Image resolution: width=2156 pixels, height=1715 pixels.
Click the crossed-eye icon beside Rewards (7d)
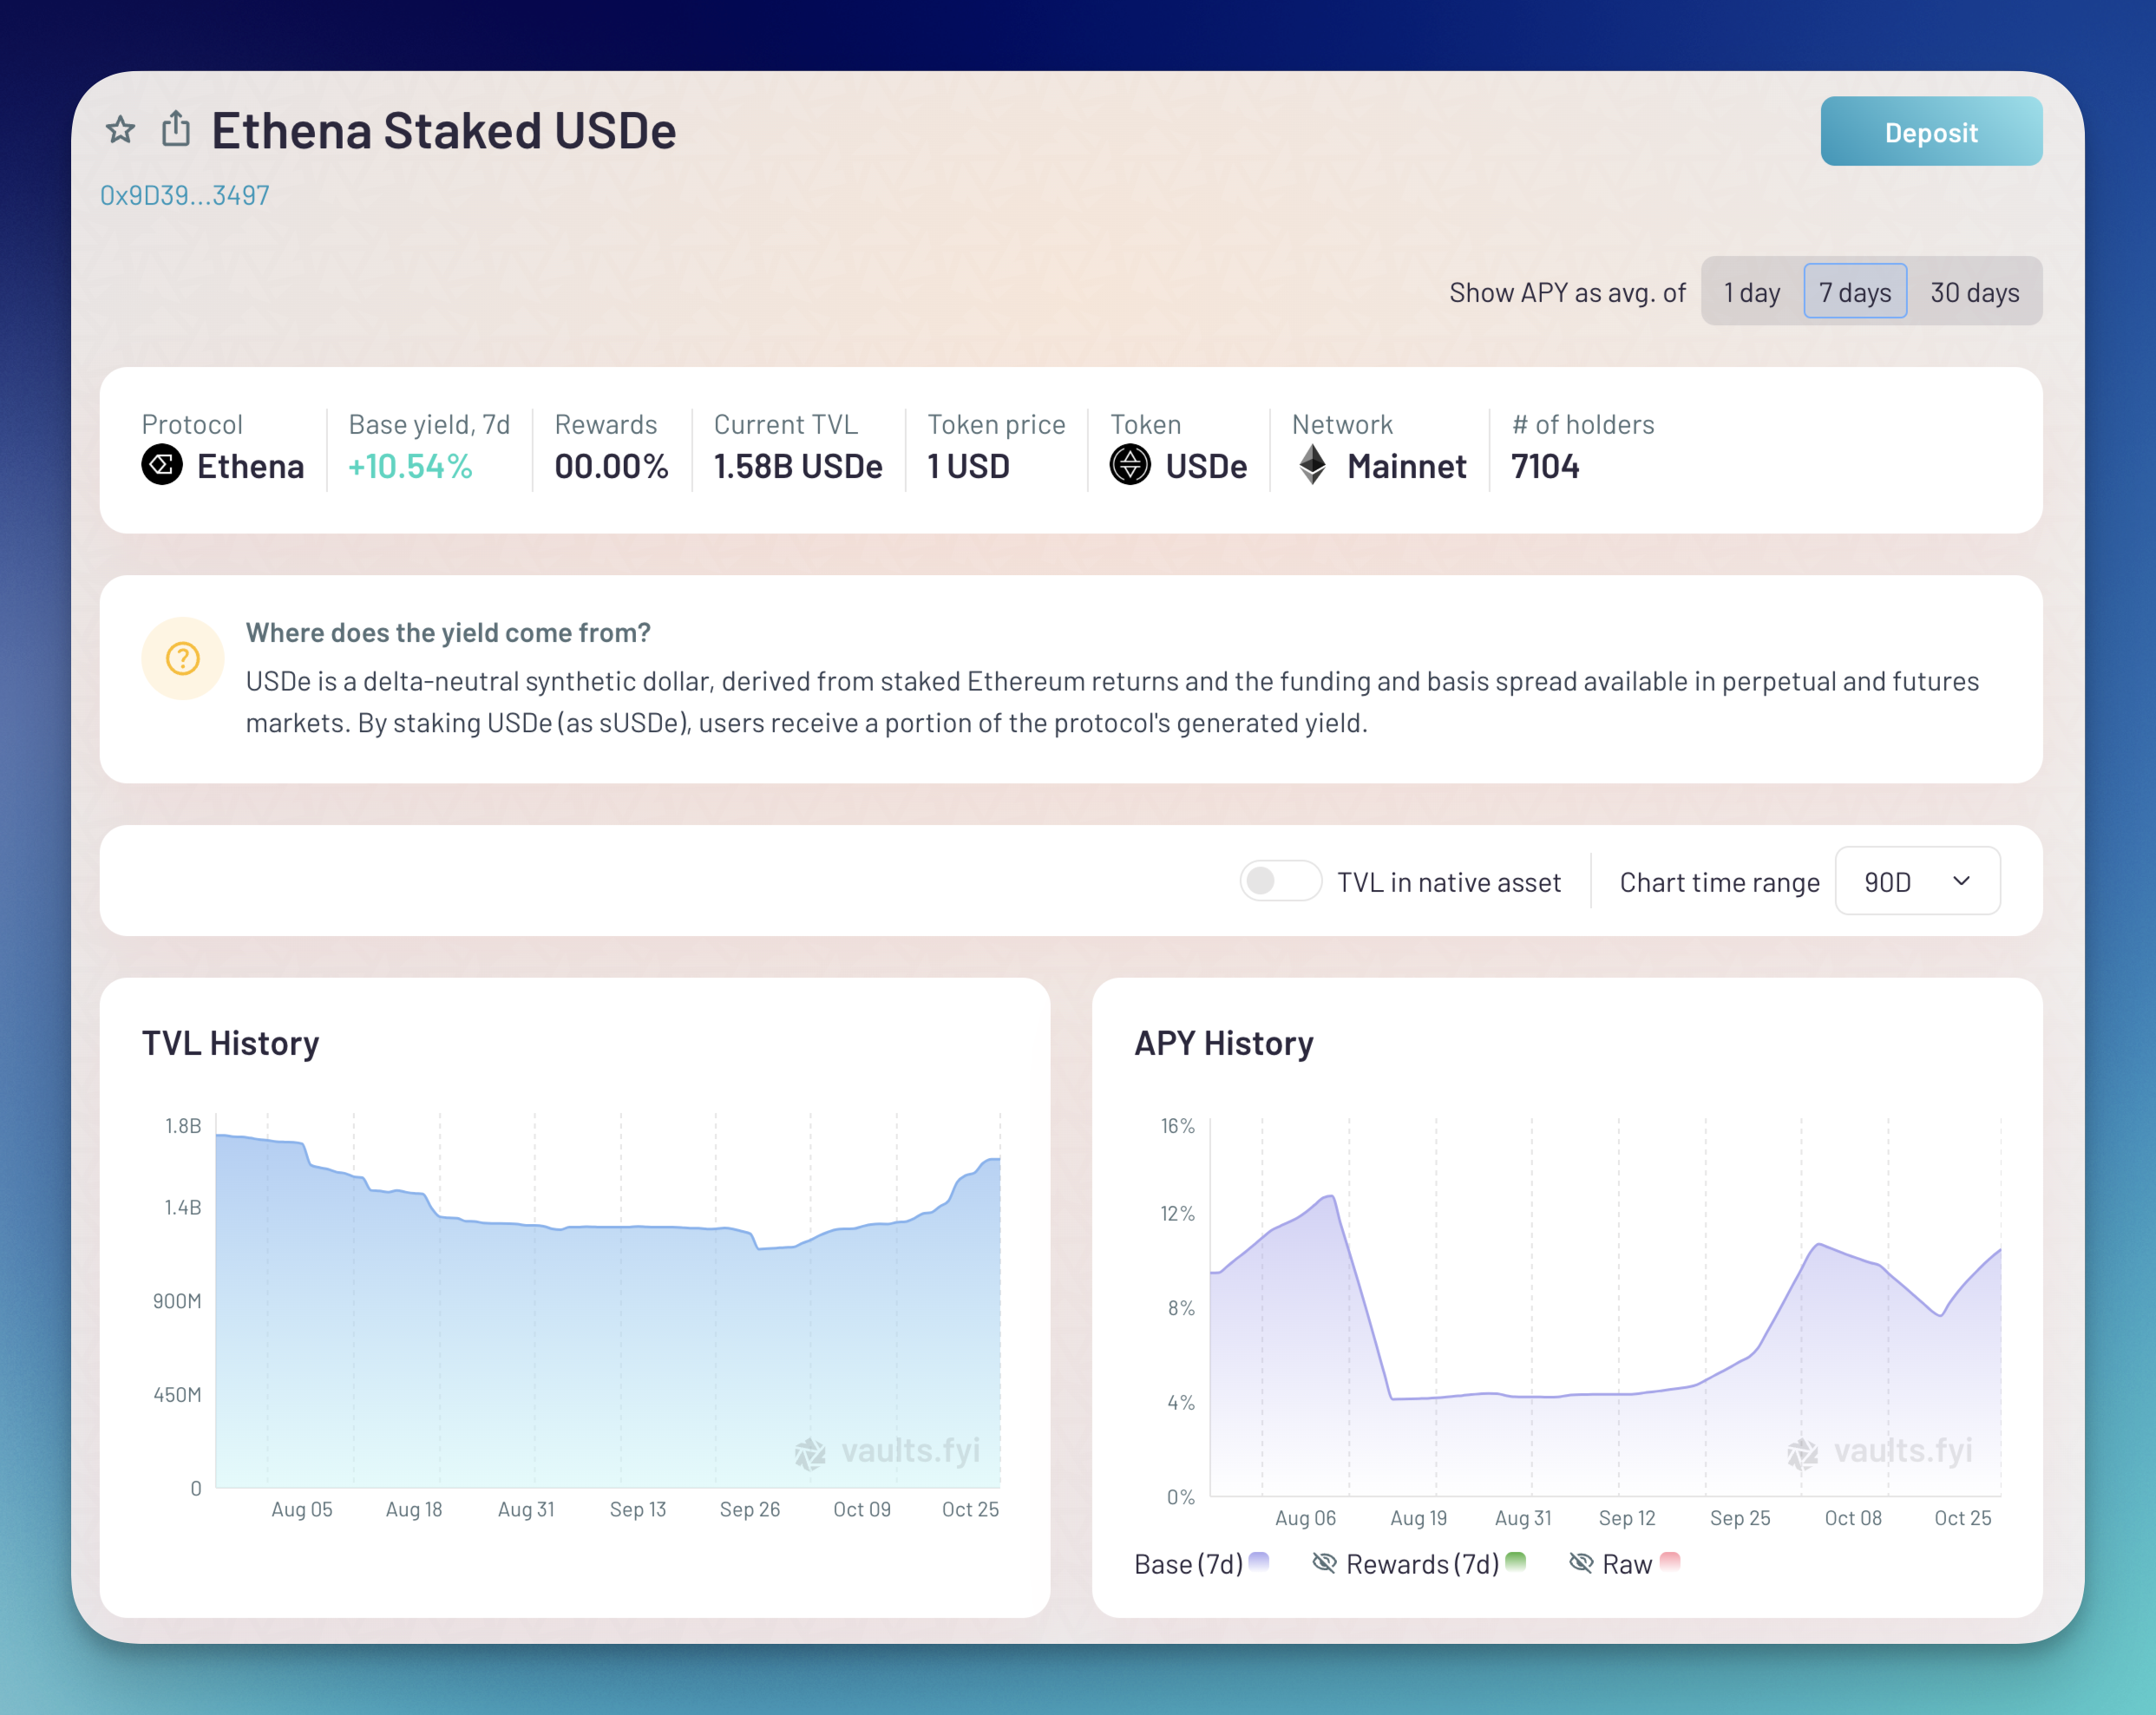pos(1324,1562)
